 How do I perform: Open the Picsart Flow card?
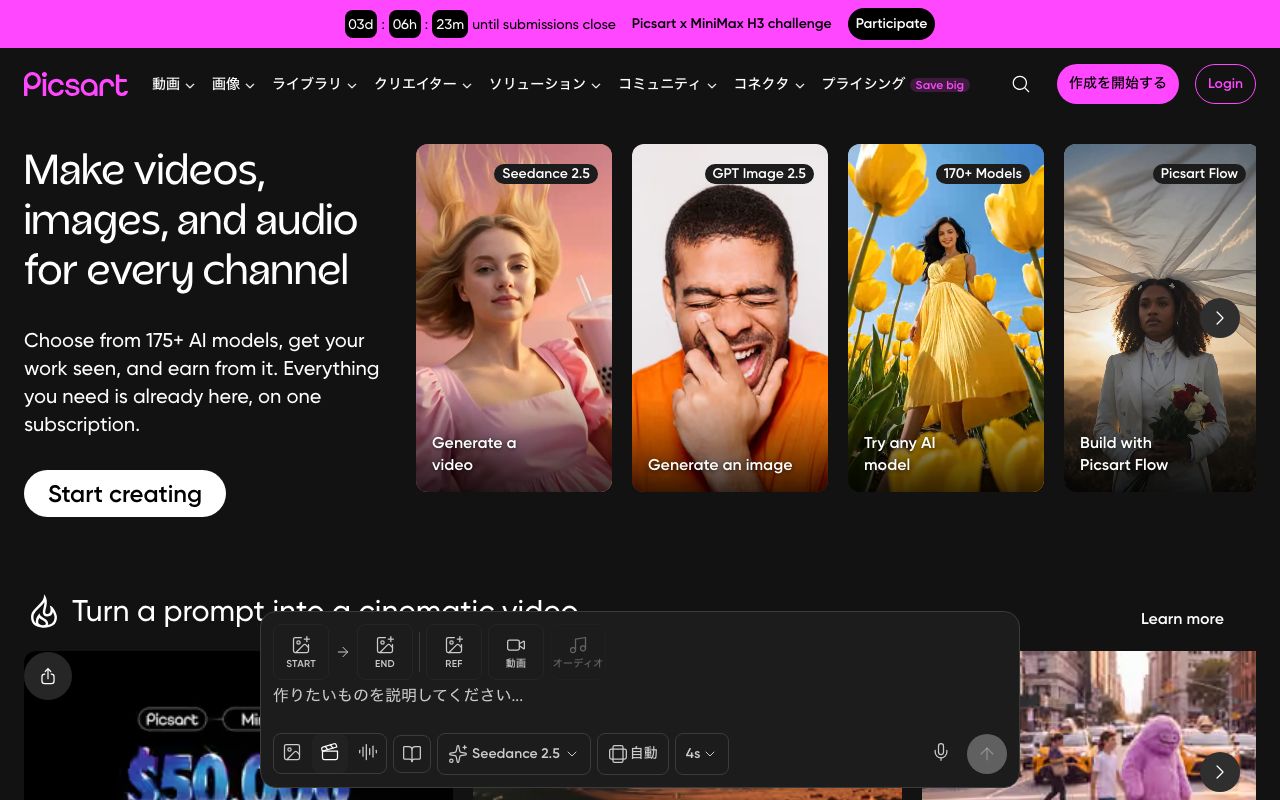(1160, 318)
